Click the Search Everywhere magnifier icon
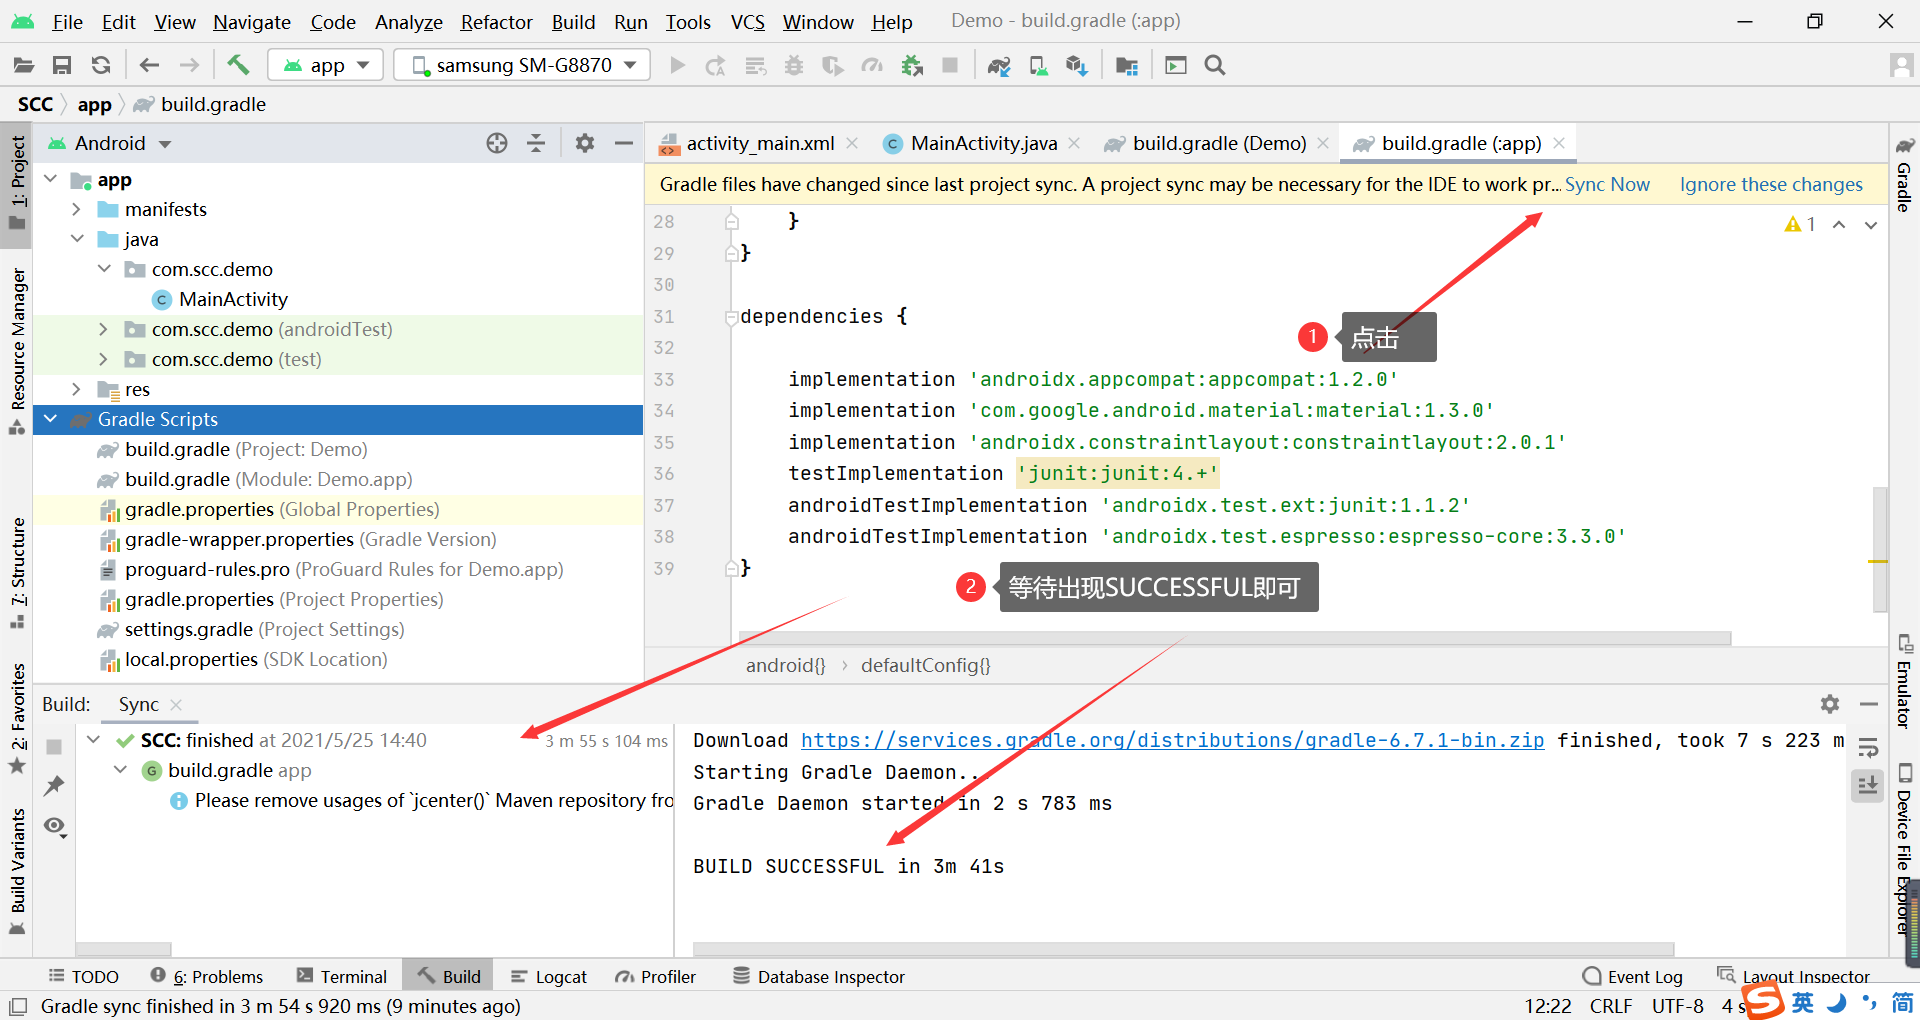The width and height of the screenshot is (1920, 1020). point(1215,65)
